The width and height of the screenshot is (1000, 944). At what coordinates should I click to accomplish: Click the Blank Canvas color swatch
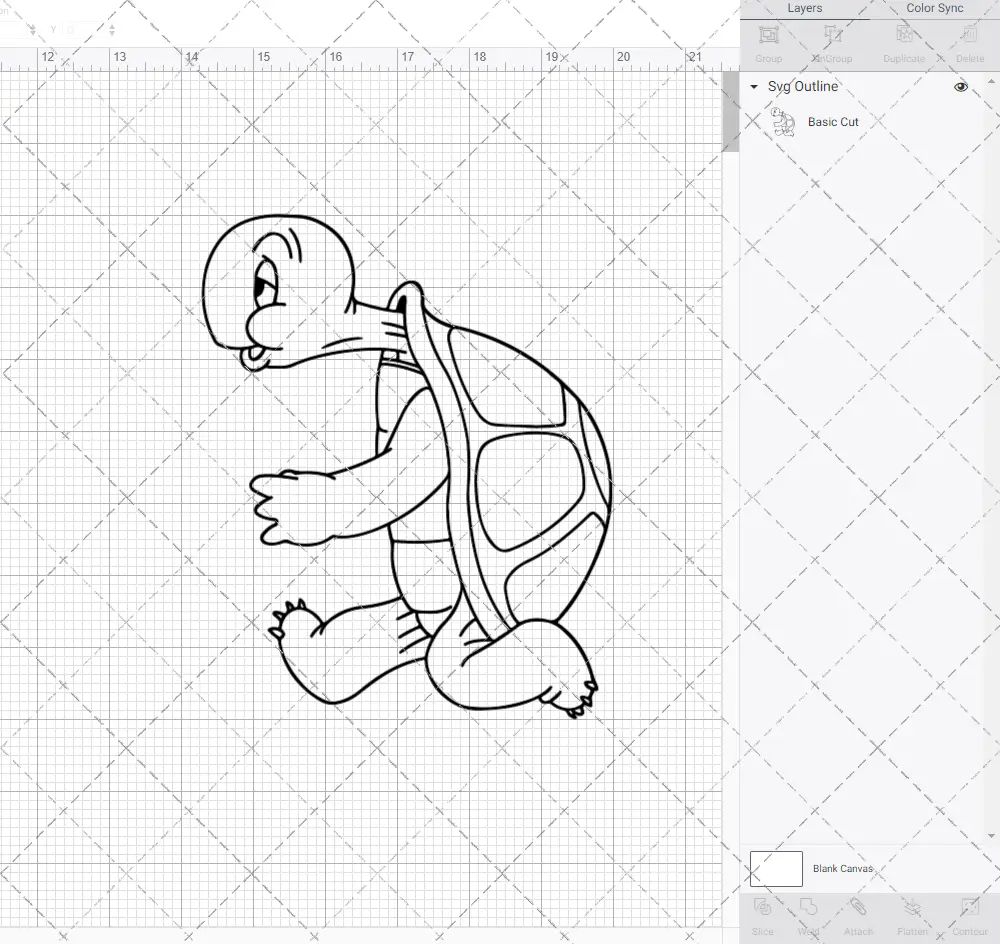[x=776, y=868]
